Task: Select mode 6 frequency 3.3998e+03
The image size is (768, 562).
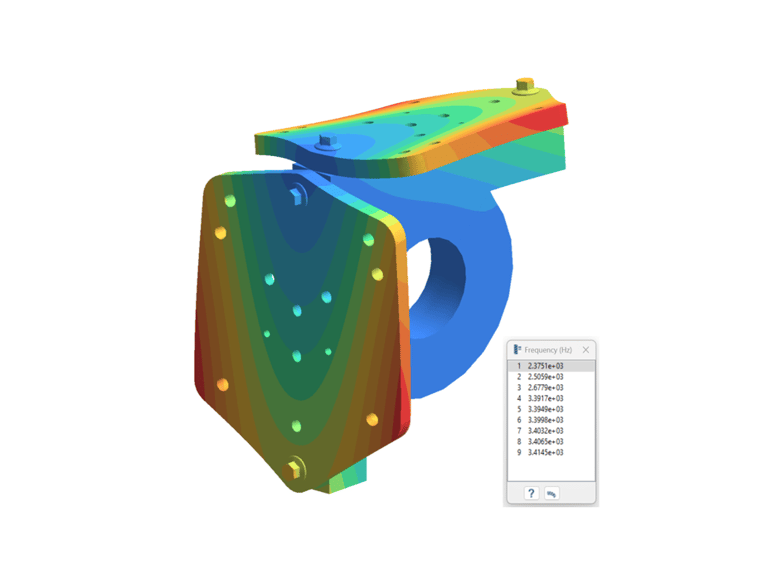Action: point(552,420)
